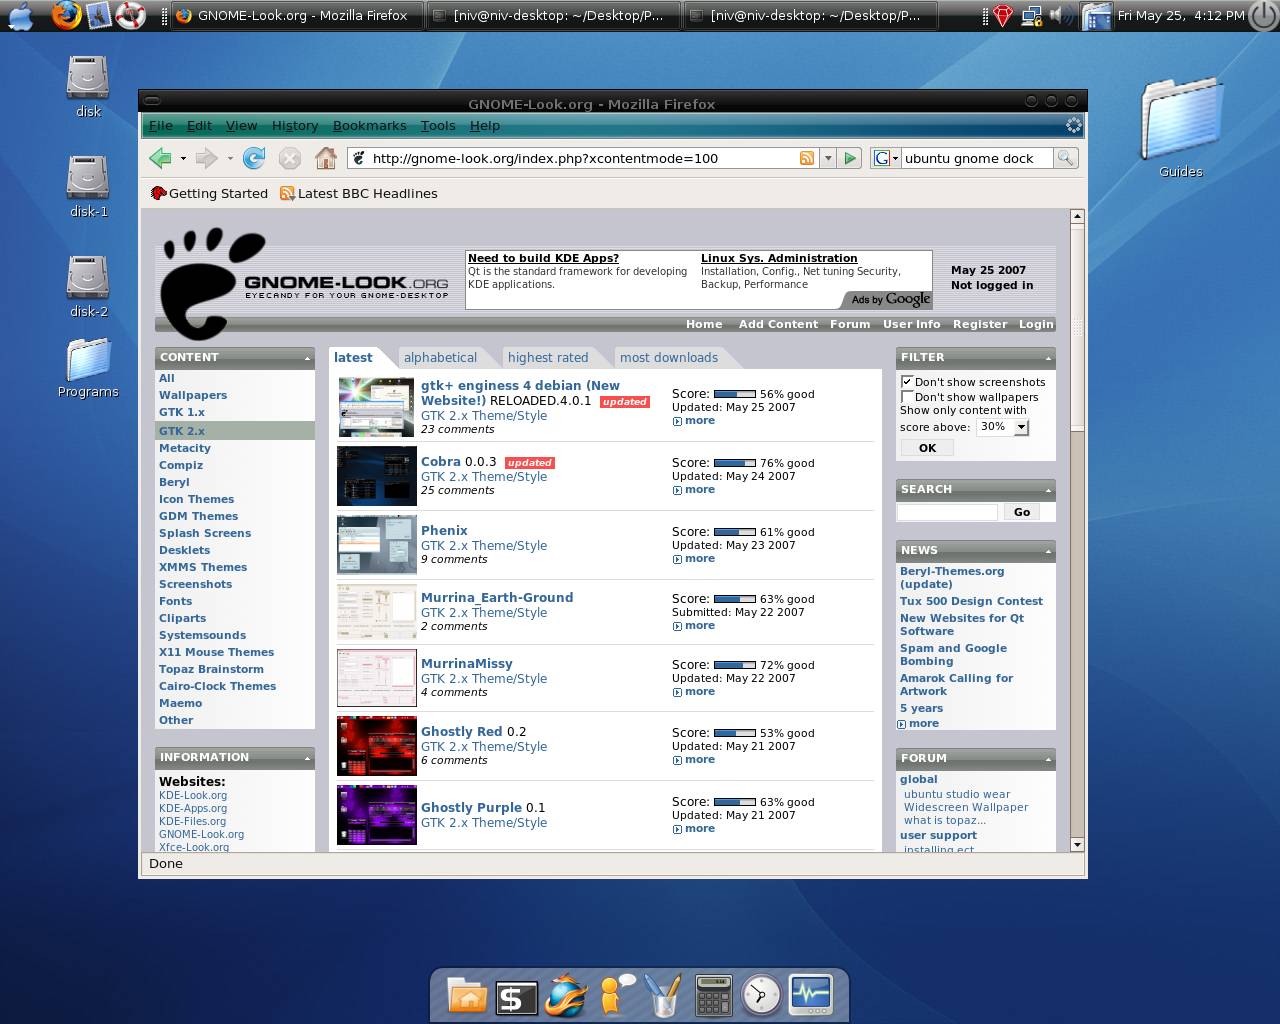The height and width of the screenshot is (1024, 1280).
Task: Click the Go button in Search panel
Action: 1021,512
